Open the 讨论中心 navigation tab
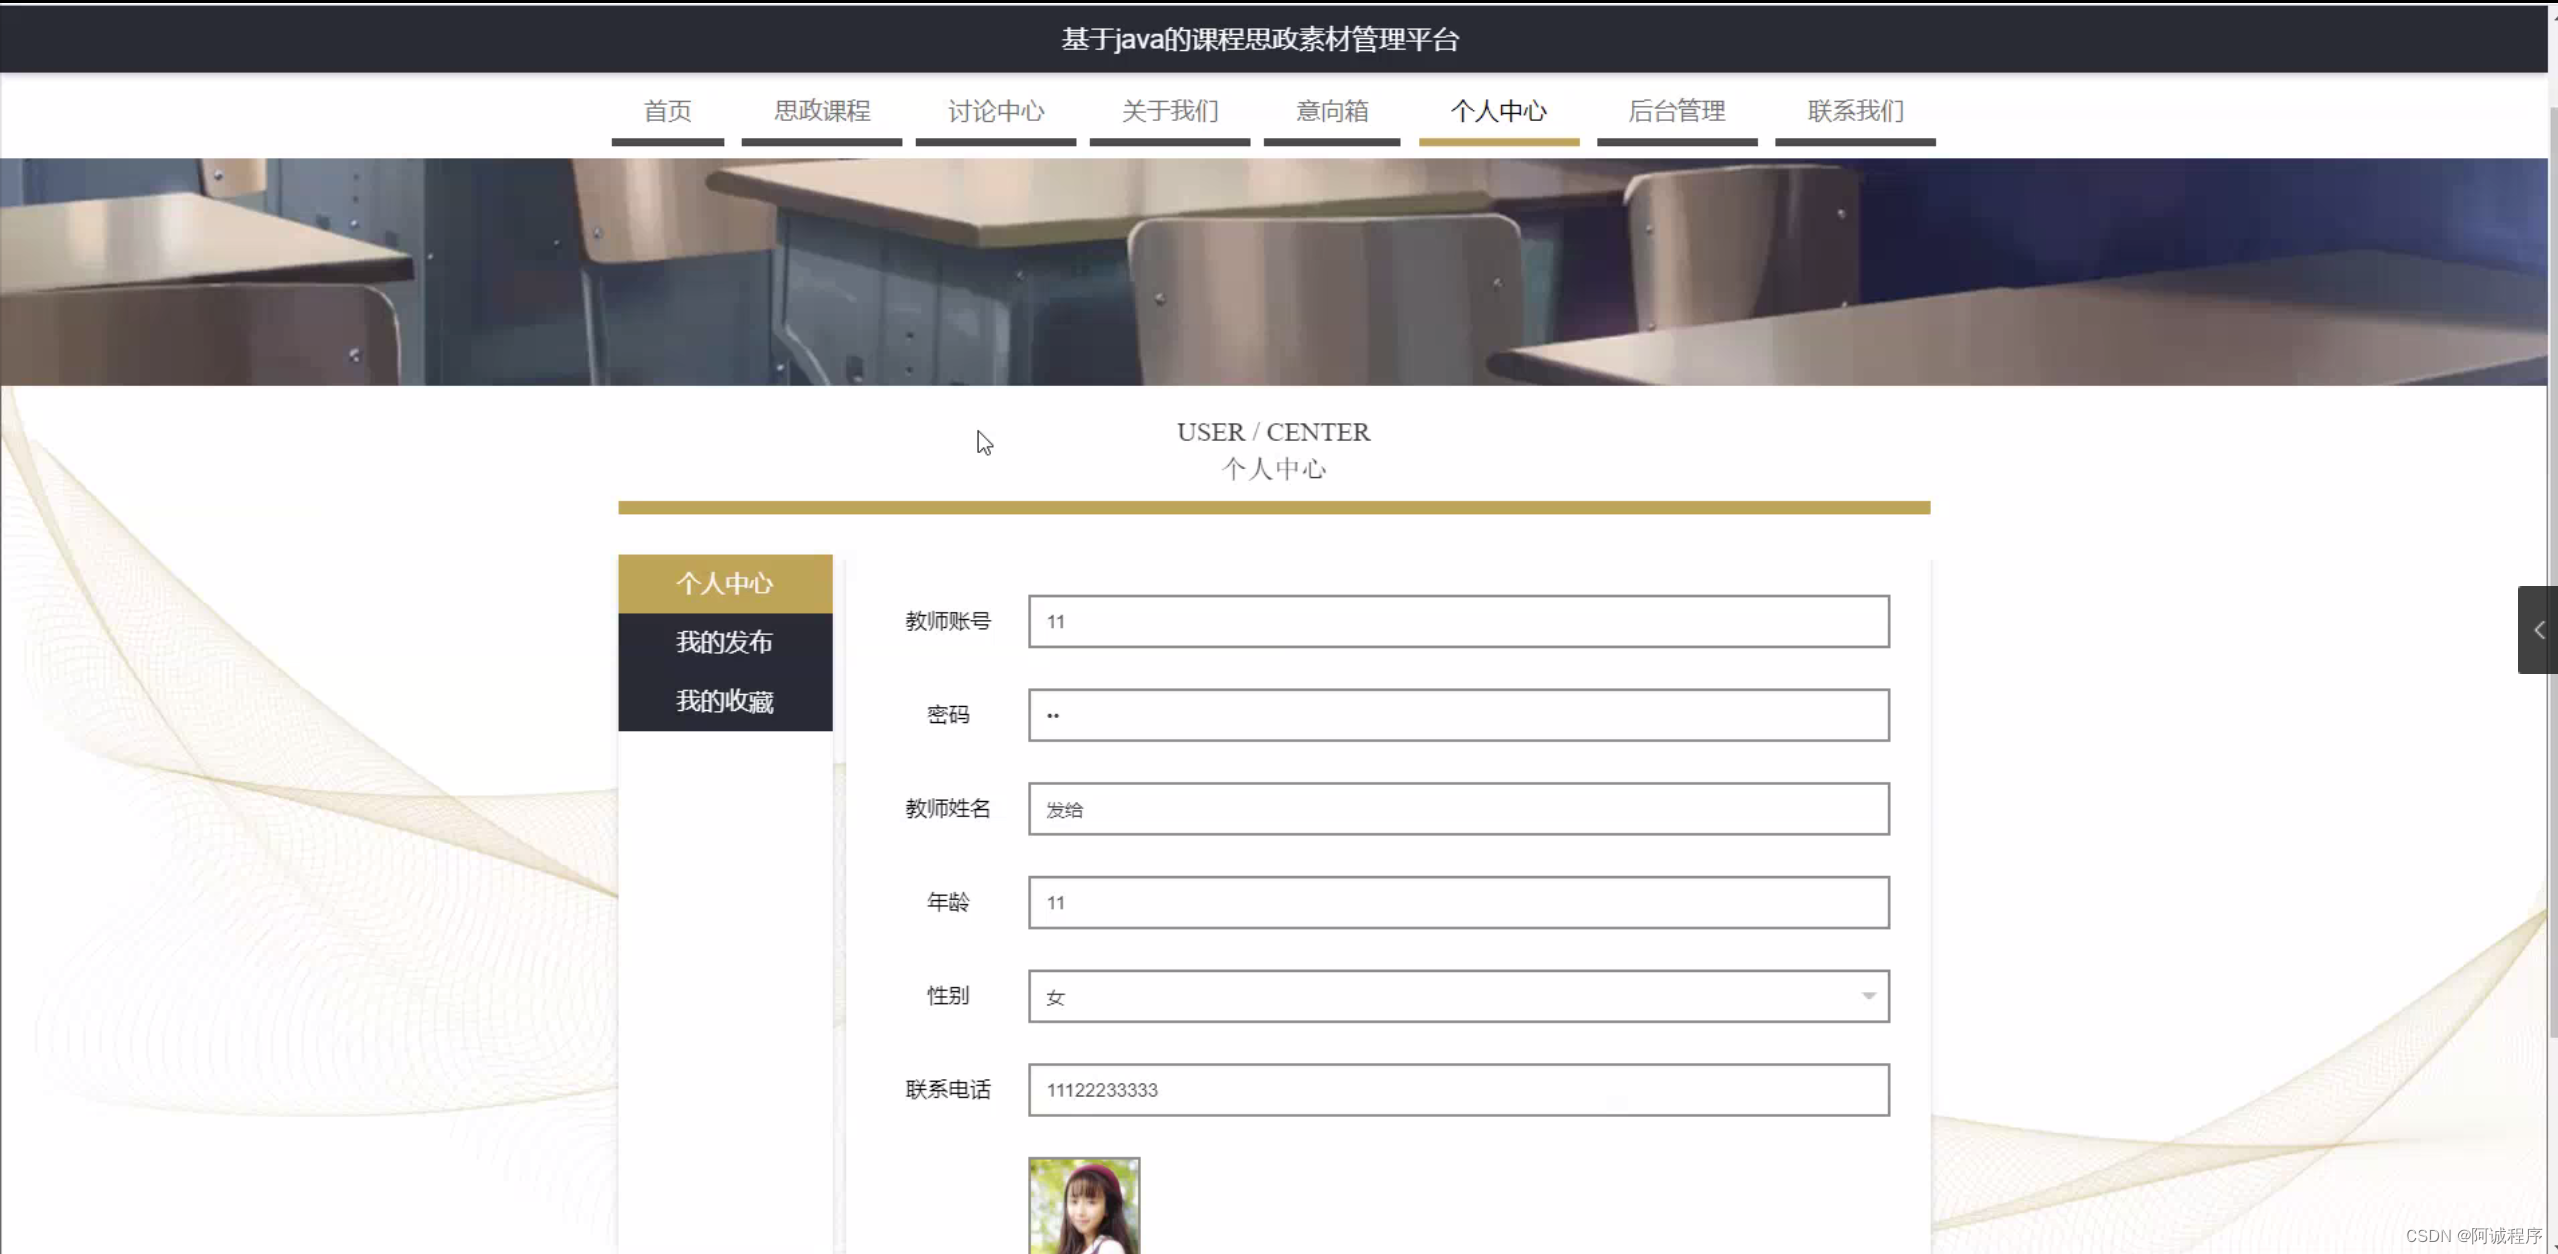The image size is (2558, 1254). pos(995,111)
